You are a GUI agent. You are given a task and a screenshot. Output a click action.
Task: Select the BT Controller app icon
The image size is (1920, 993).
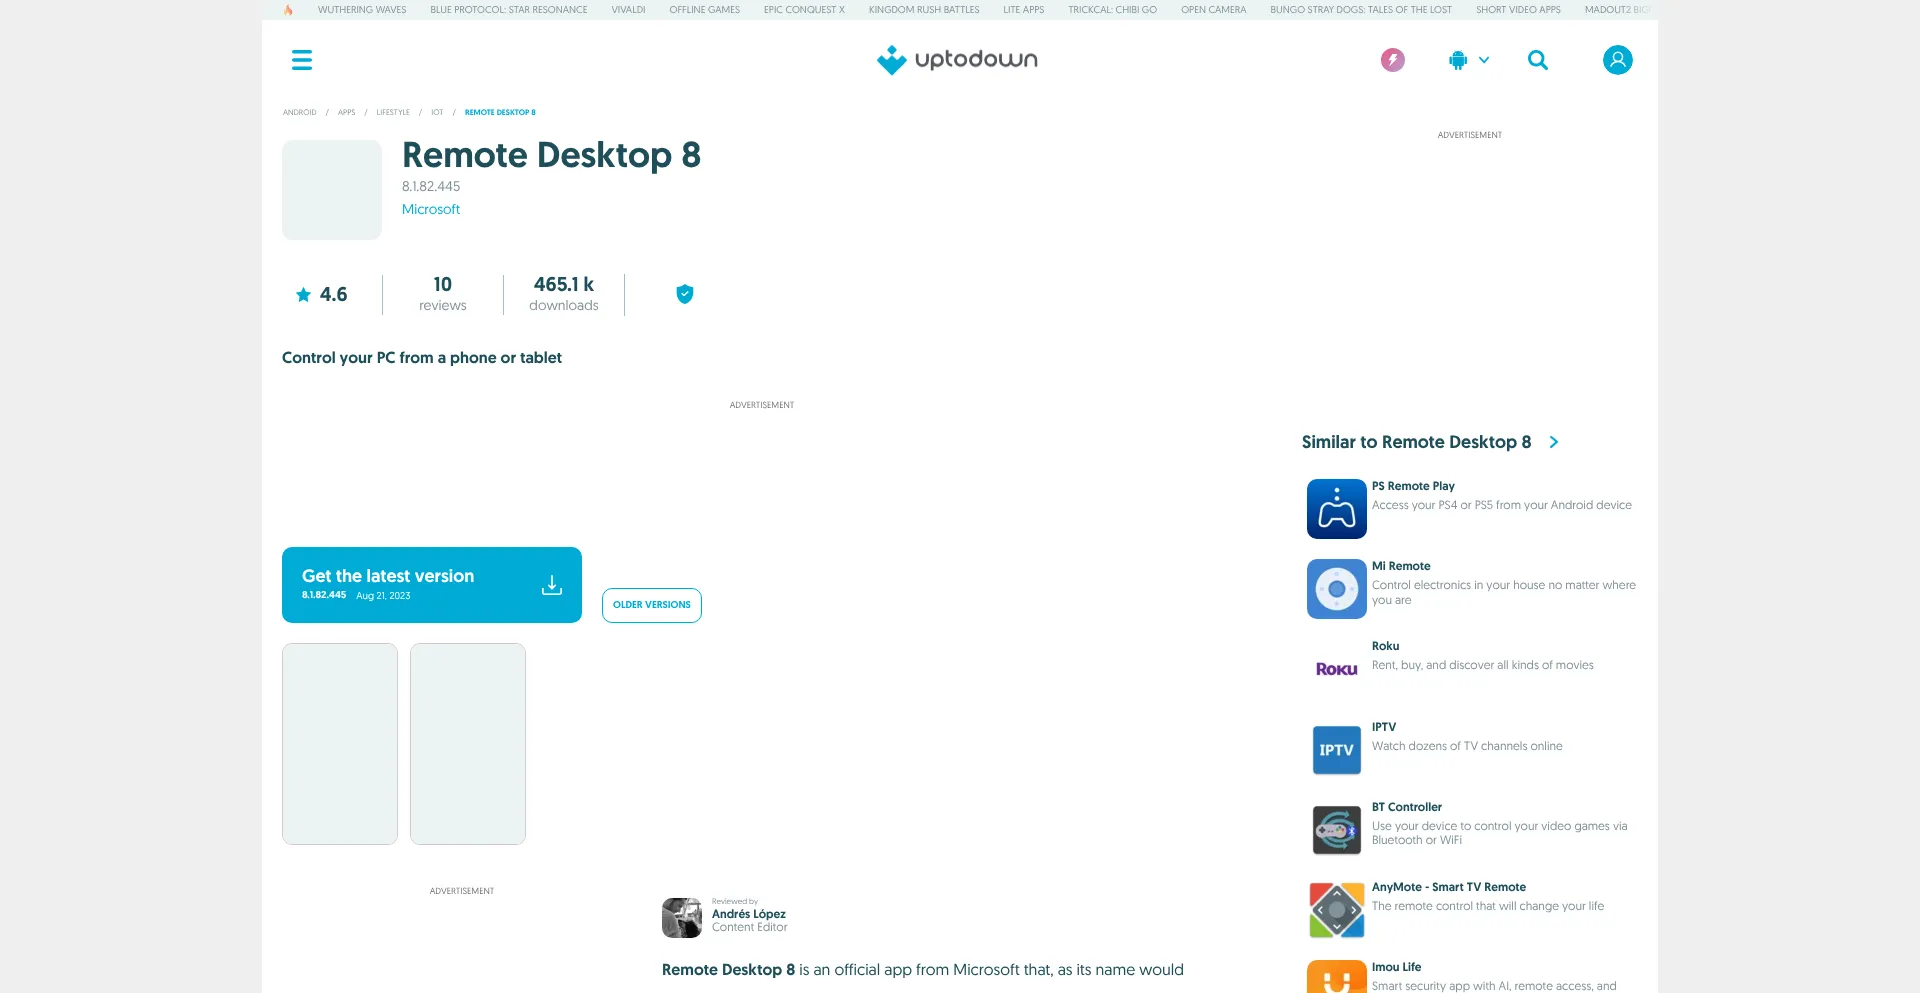point(1336,830)
